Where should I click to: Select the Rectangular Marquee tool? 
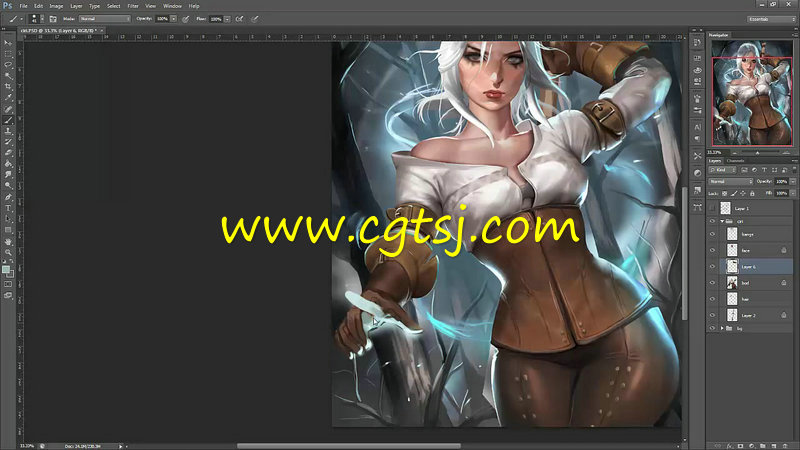click(8, 54)
